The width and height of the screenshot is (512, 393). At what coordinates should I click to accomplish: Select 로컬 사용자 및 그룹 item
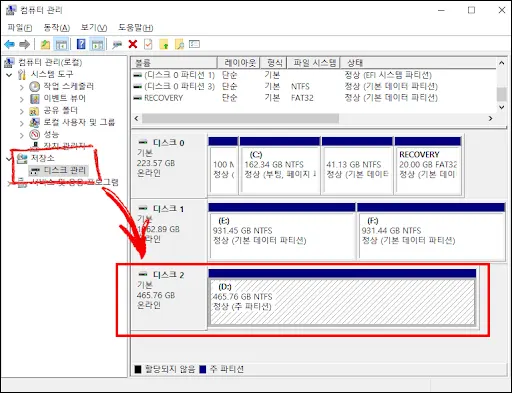[x=79, y=122]
